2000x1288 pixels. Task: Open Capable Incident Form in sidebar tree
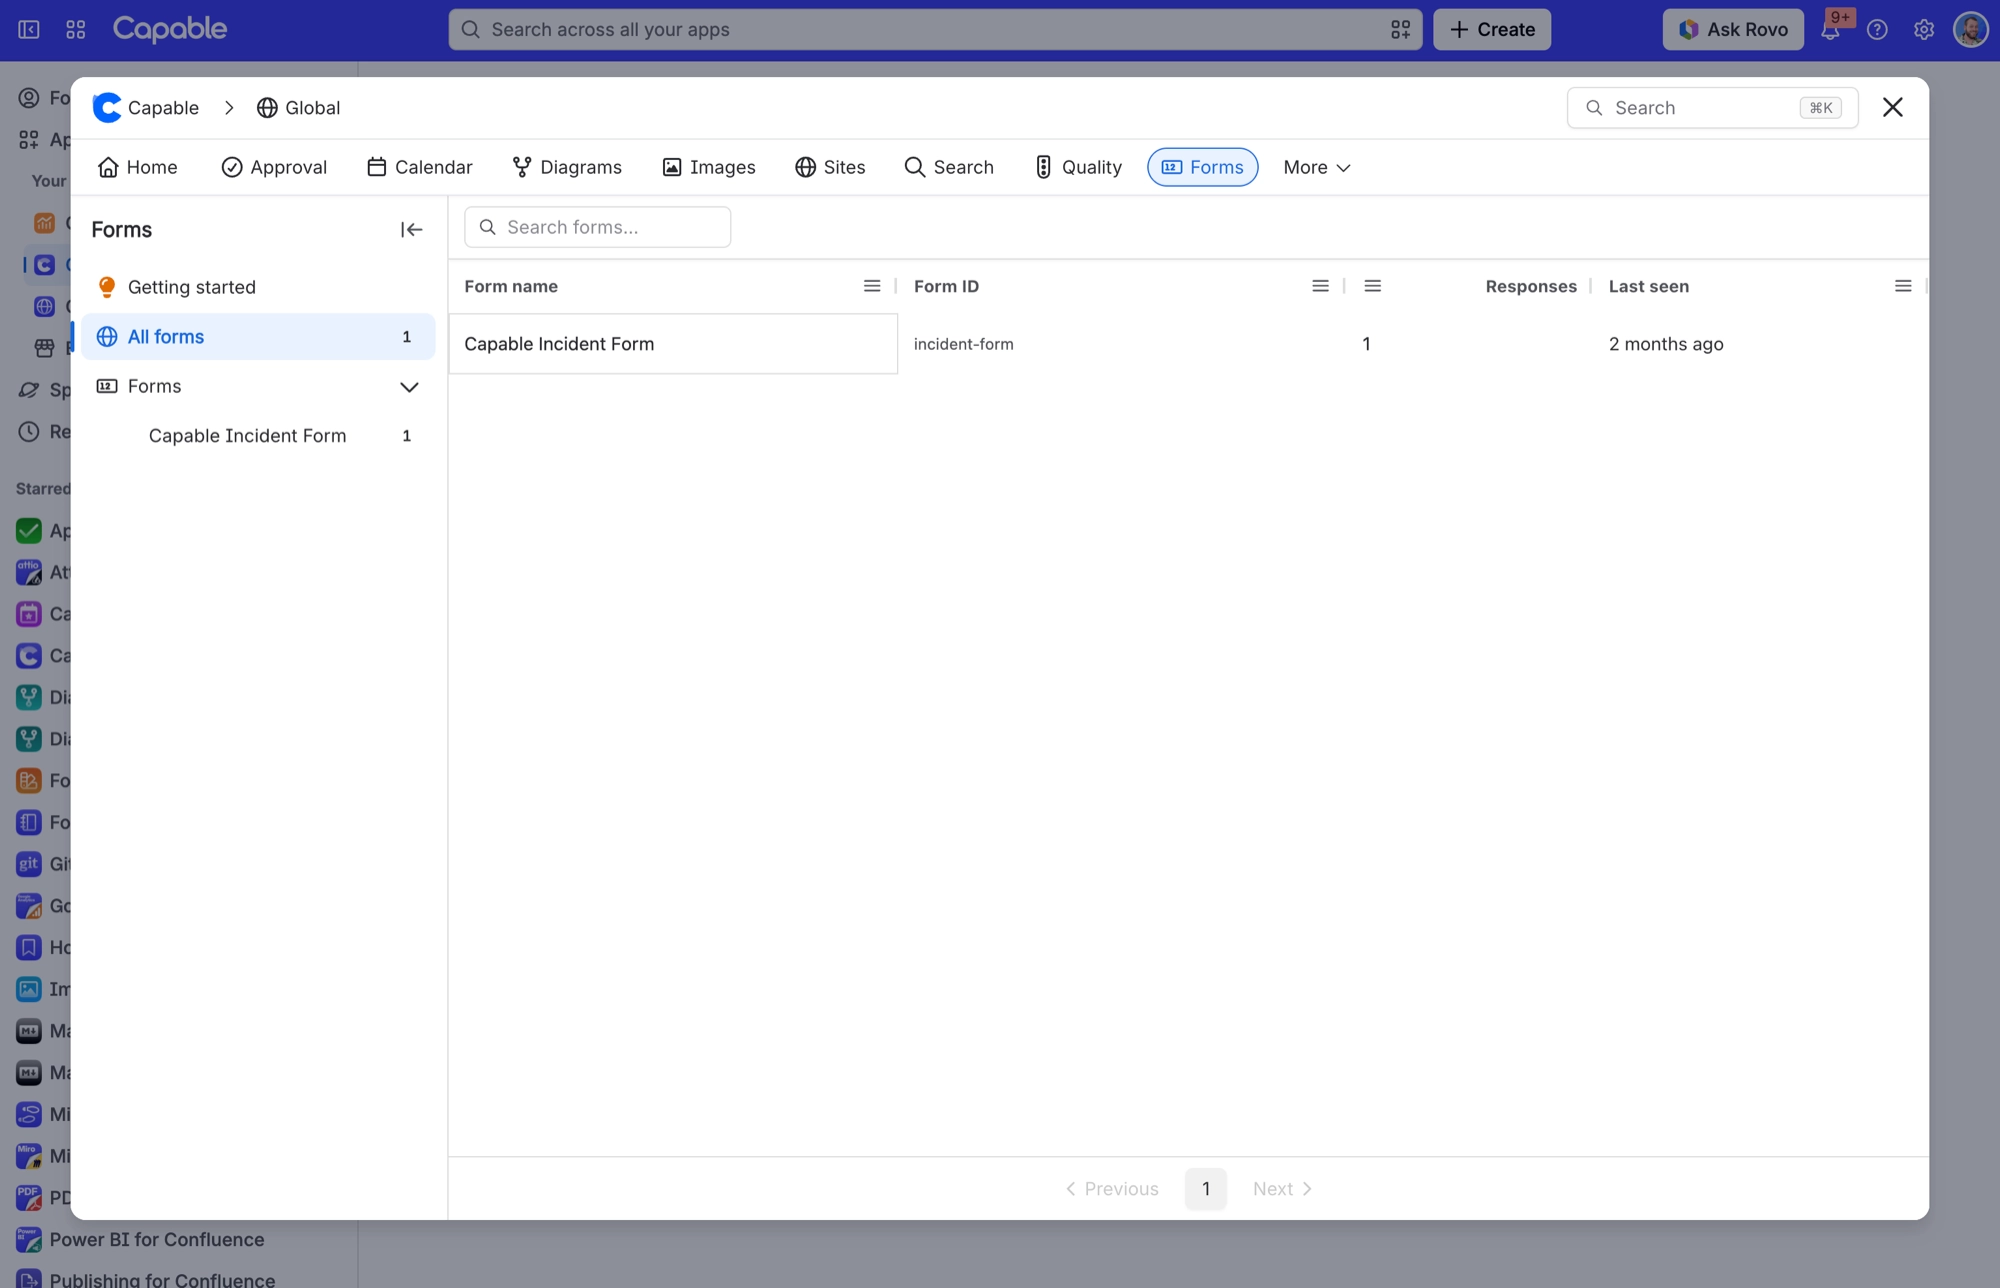coord(258,436)
